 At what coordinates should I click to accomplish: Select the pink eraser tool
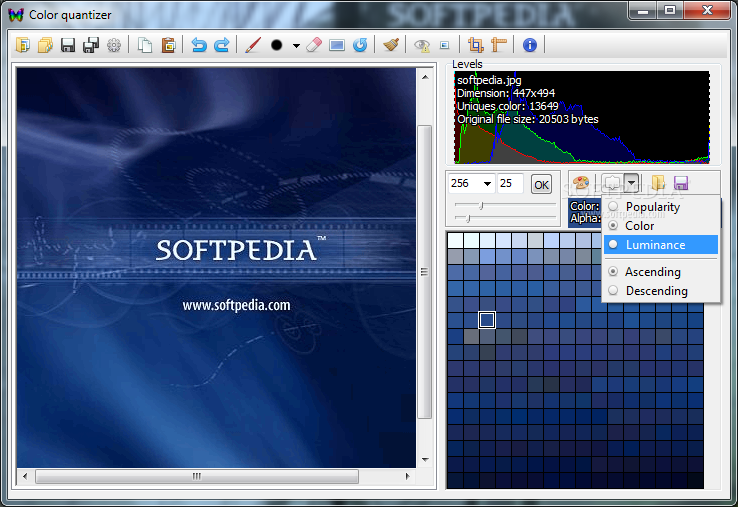pyautogui.click(x=314, y=45)
